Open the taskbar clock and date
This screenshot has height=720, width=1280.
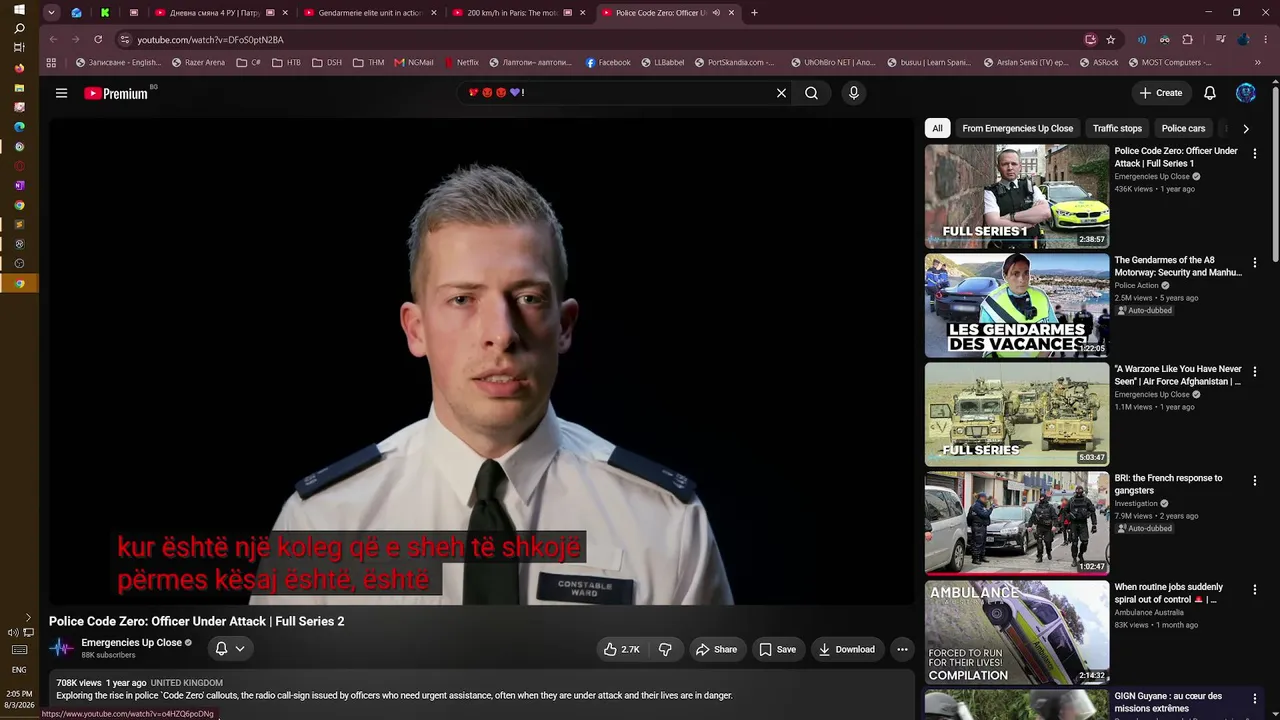19,699
